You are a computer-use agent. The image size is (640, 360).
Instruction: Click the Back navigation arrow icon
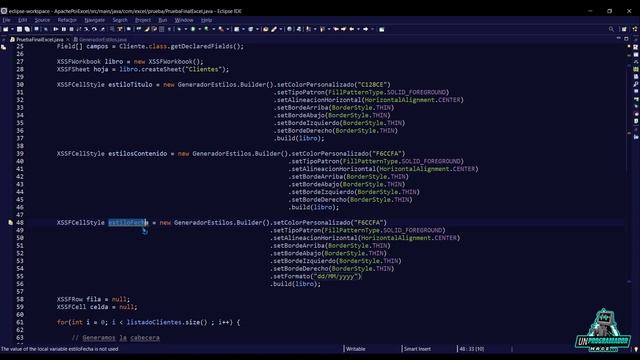pos(352,29)
